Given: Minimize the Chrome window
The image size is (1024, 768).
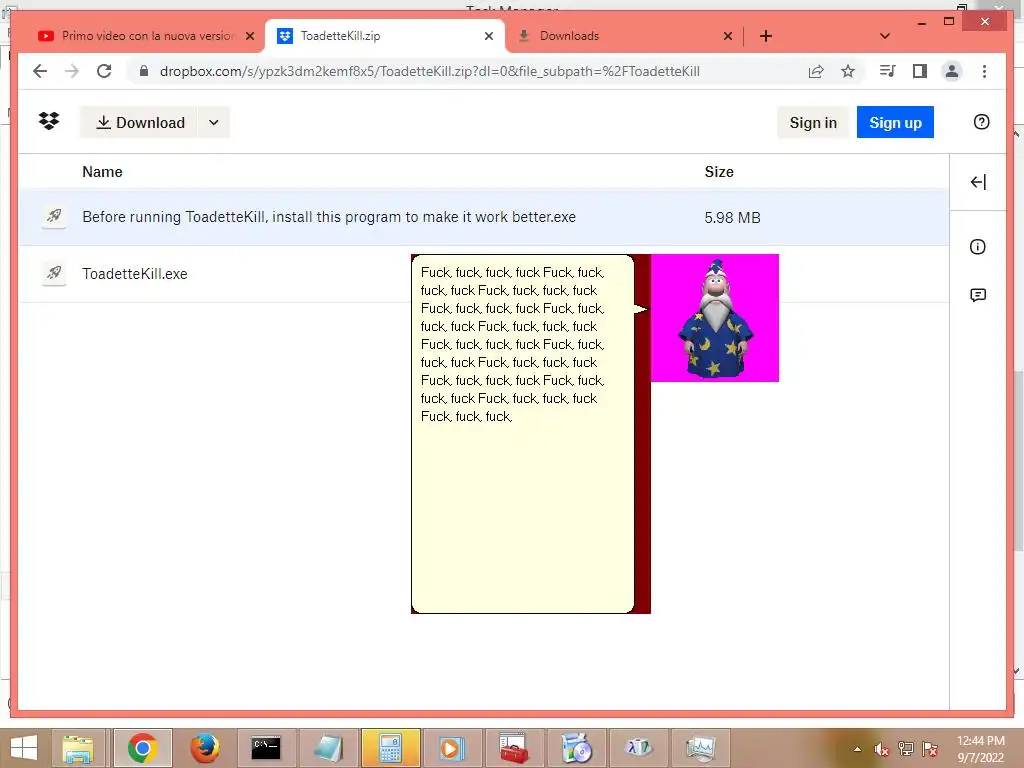Looking at the screenshot, I should coord(921,22).
